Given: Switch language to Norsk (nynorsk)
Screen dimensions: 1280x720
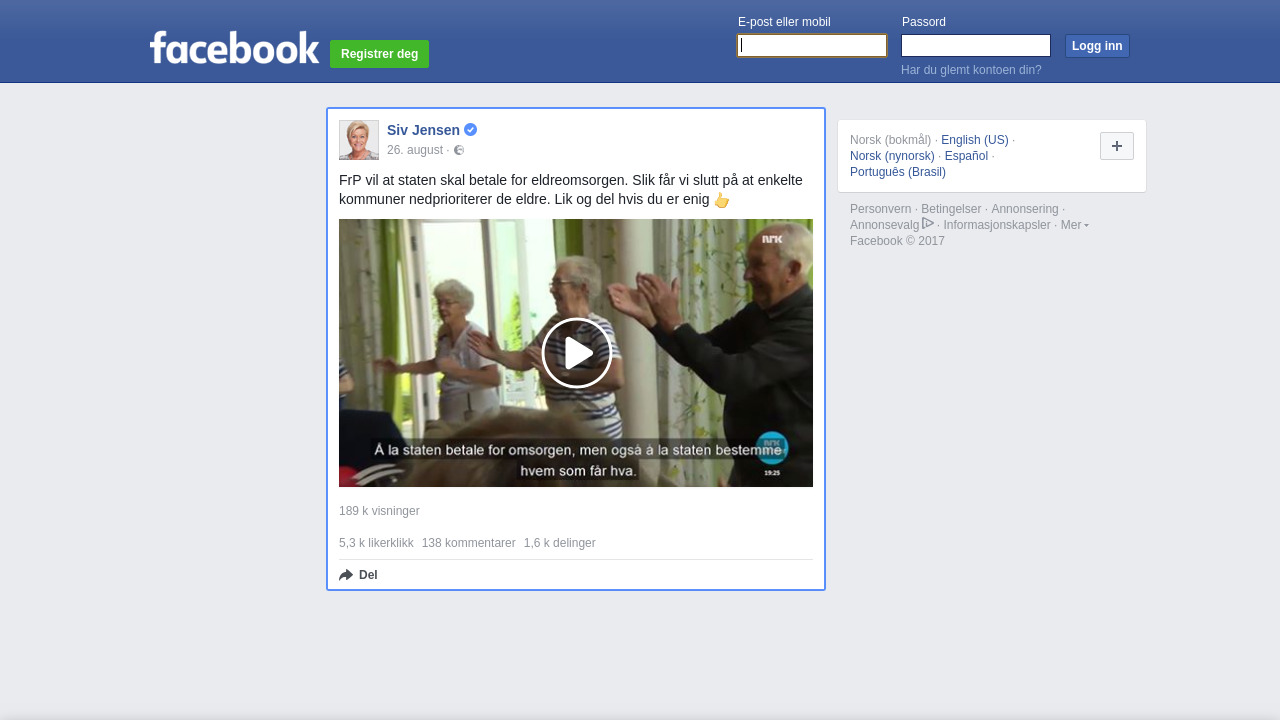Looking at the screenshot, I should tap(892, 156).
